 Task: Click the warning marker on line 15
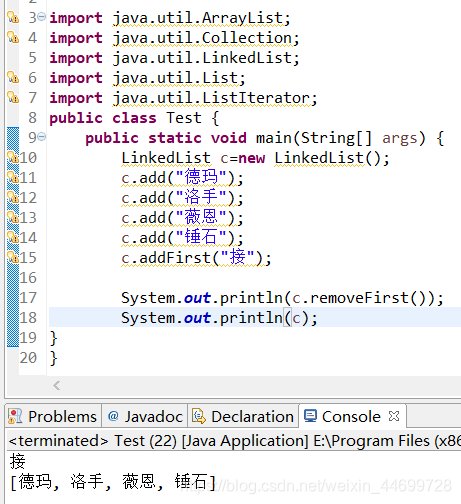point(13,258)
